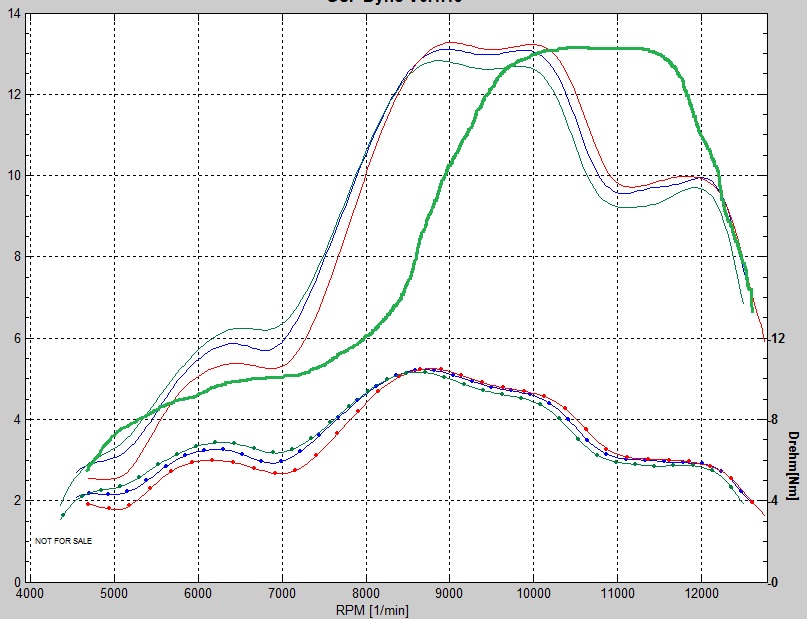Select the 10 label on left axis
This screenshot has height=619, width=807.
click(14, 176)
